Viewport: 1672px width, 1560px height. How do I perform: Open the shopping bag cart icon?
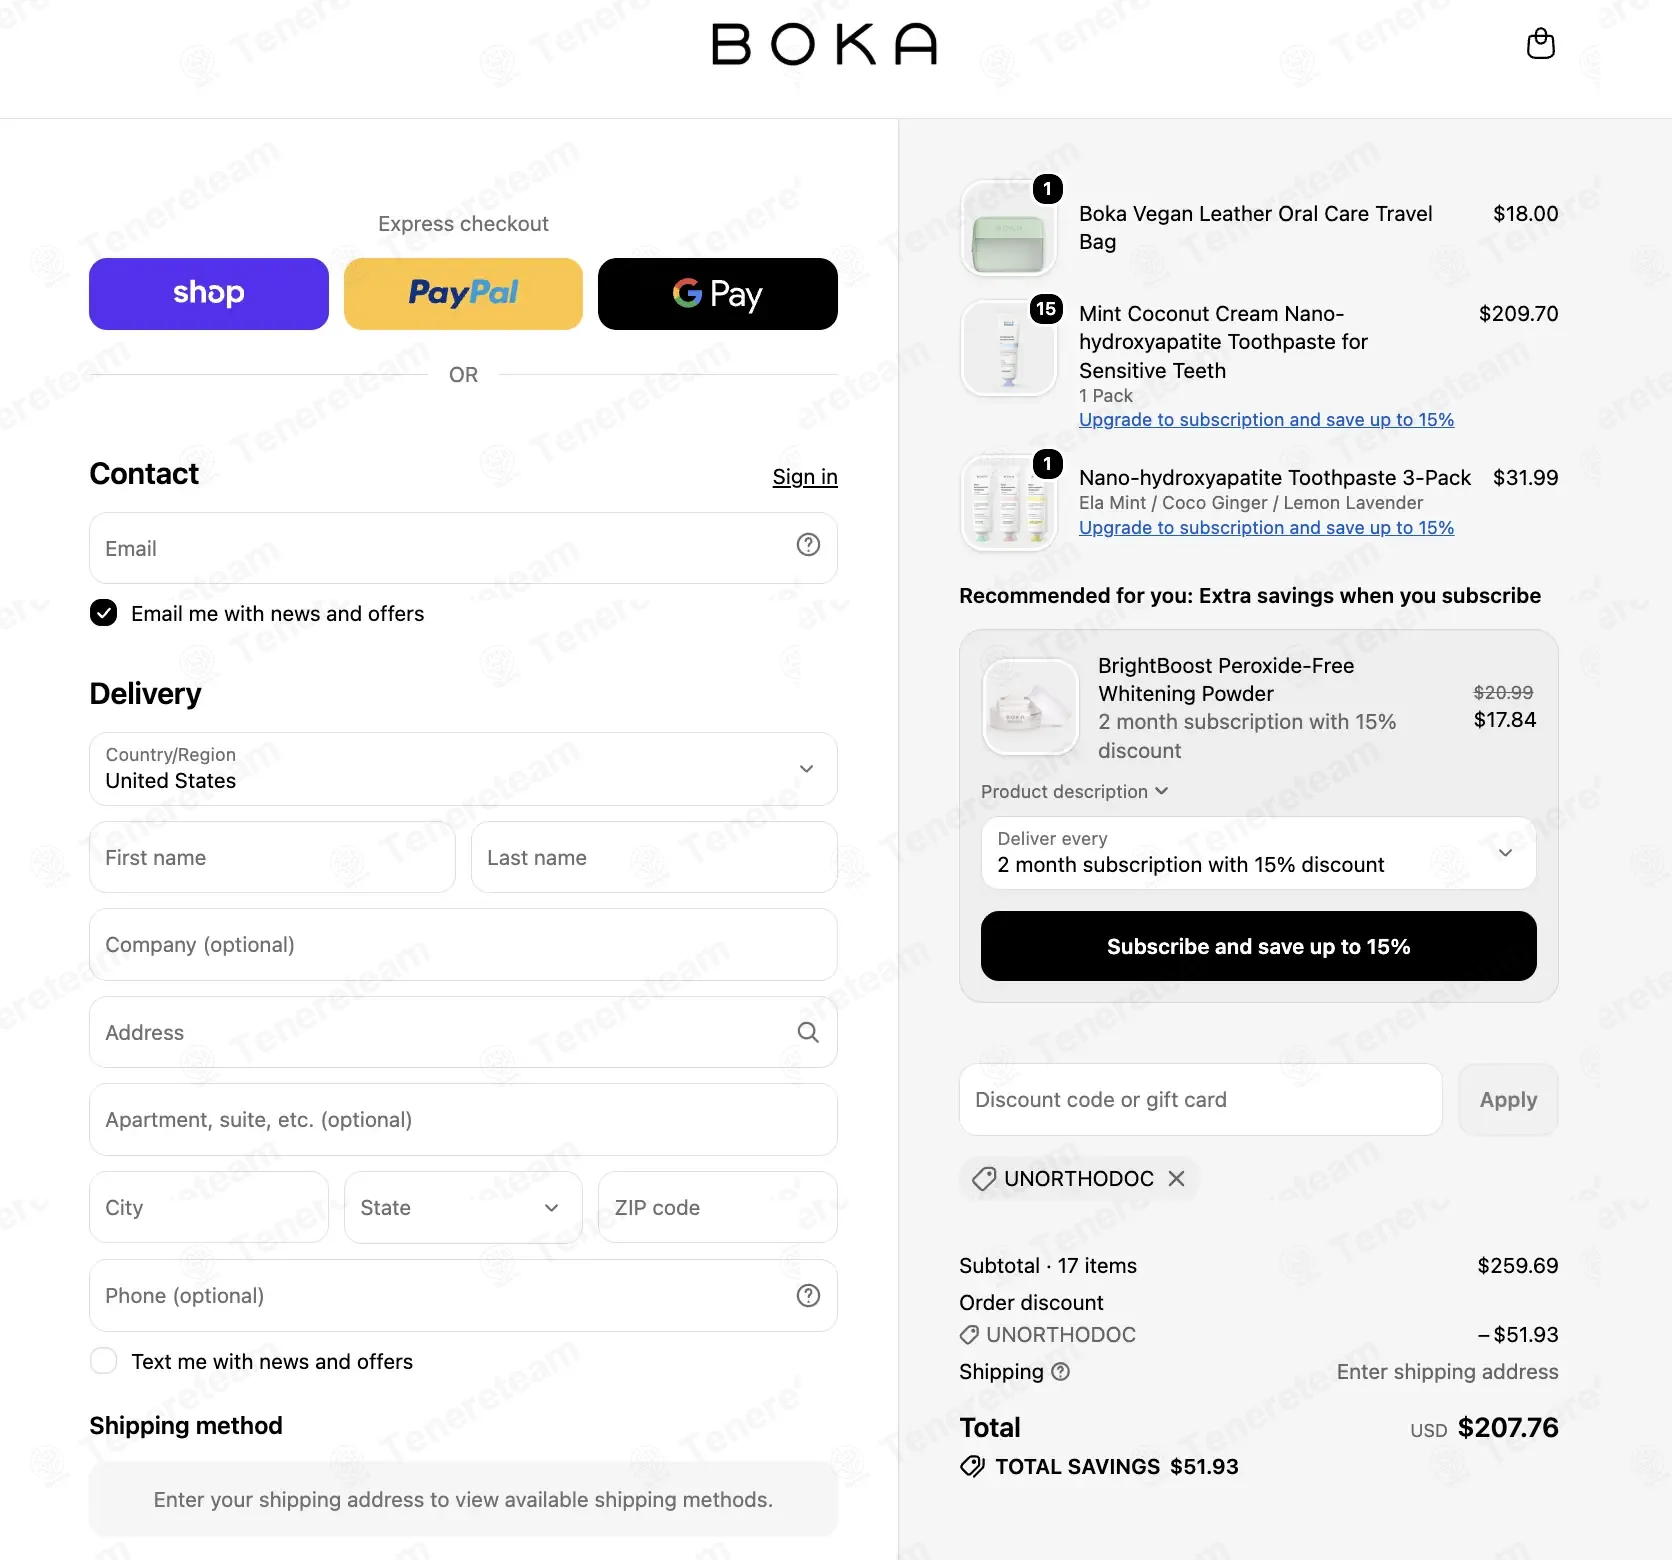coord(1540,44)
